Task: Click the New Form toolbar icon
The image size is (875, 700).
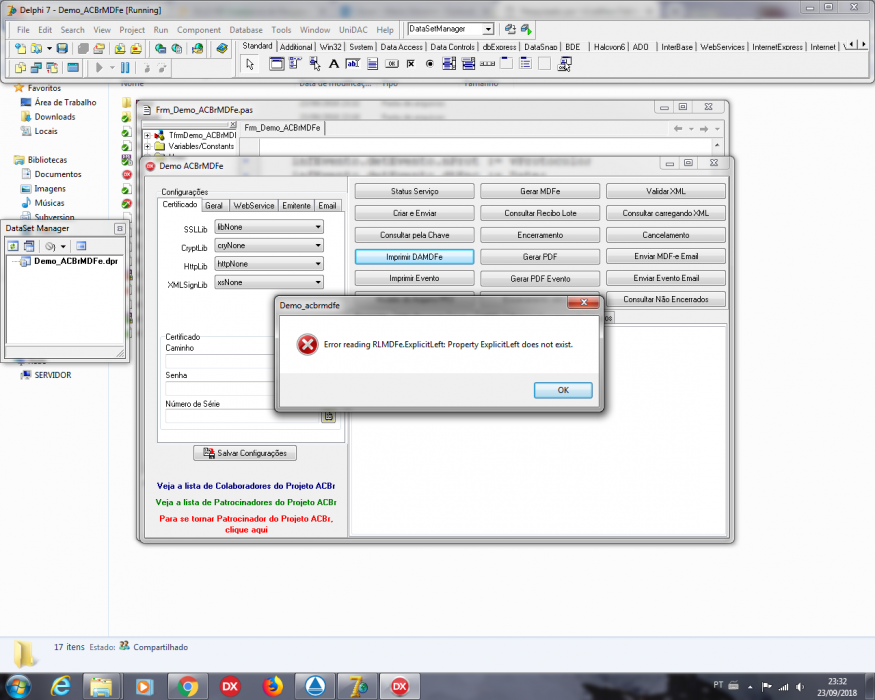Action: pos(73,68)
